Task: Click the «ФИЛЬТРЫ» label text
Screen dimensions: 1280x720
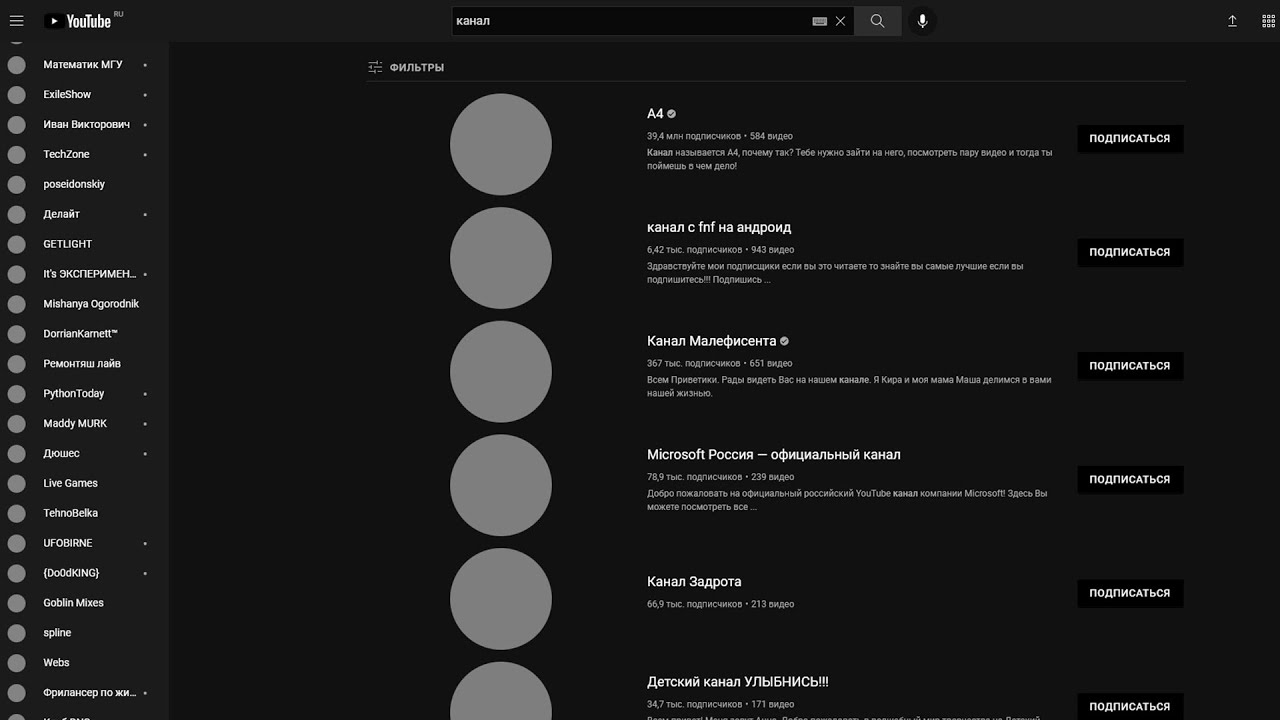Action: pos(417,67)
